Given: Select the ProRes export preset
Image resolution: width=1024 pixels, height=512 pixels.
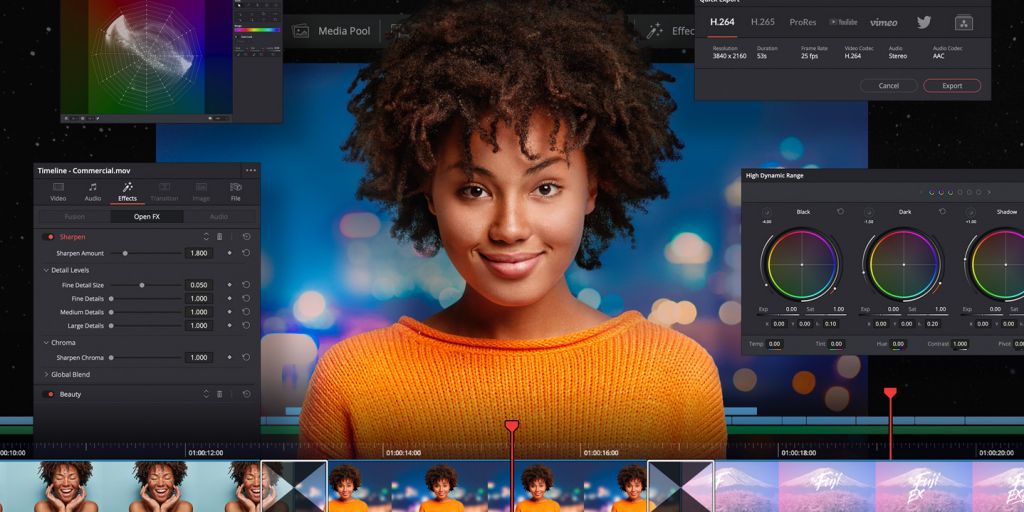Looking at the screenshot, I should 803,22.
